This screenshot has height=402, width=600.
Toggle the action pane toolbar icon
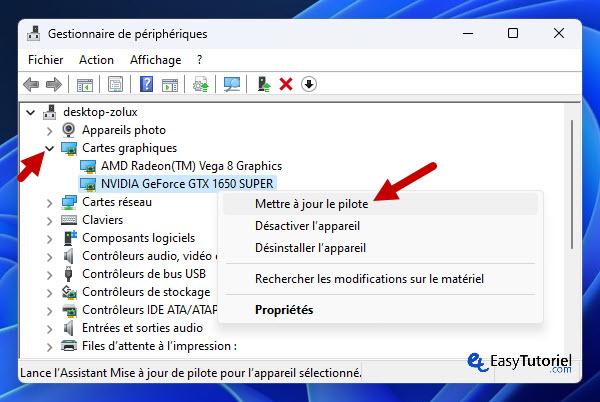tap(170, 85)
